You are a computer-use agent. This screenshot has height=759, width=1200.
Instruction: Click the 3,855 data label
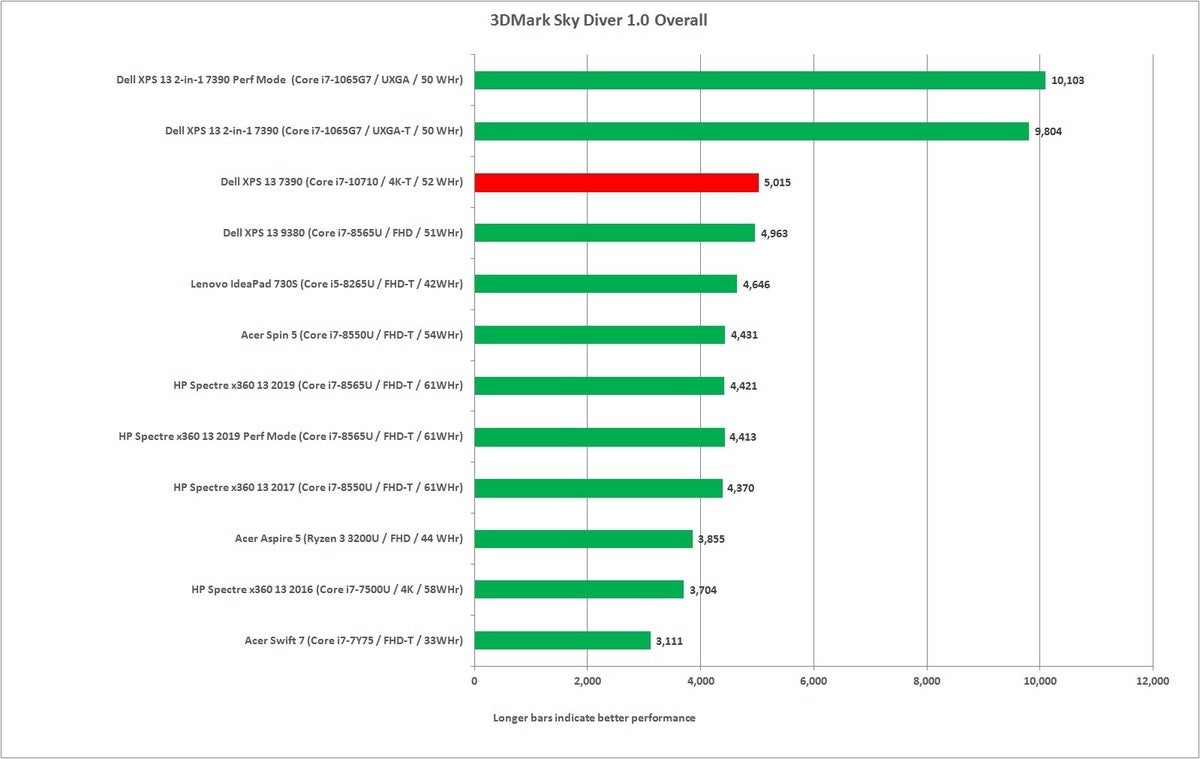coord(713,538)
